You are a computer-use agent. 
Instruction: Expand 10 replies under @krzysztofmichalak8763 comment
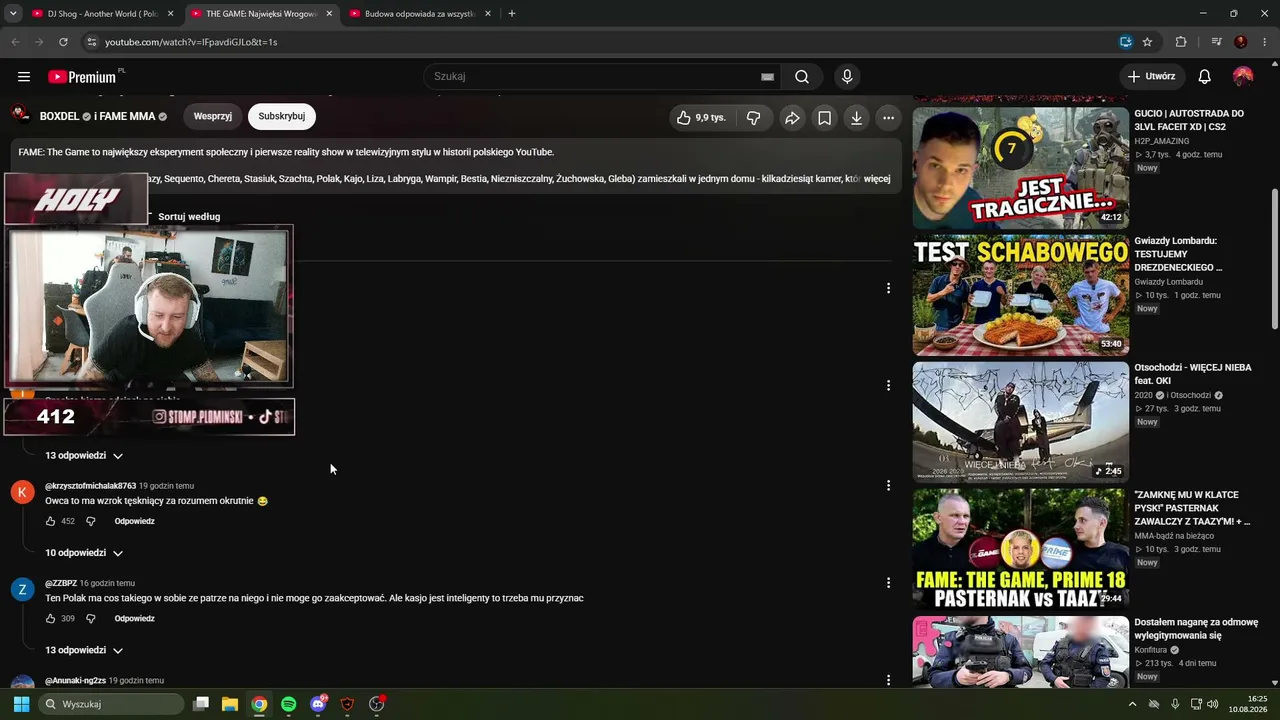tap(84, 553)
